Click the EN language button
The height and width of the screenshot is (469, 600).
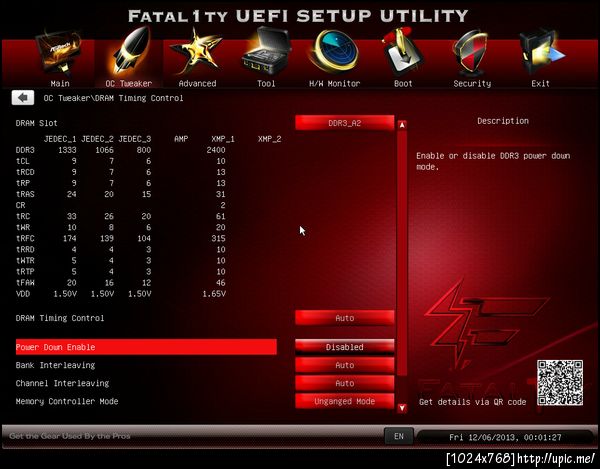[x=399, y=436]
